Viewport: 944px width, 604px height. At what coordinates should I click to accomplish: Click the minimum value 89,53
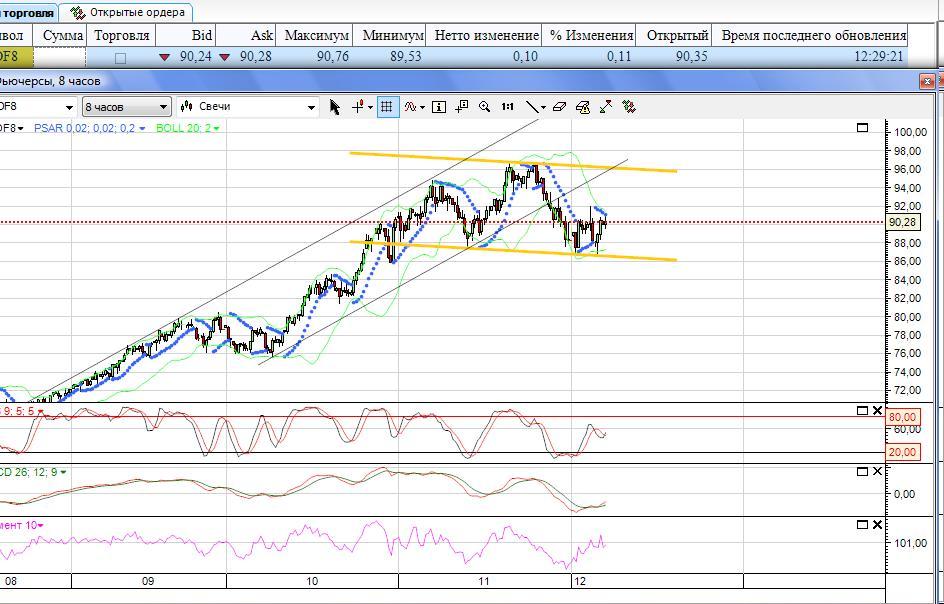(405, 57)
